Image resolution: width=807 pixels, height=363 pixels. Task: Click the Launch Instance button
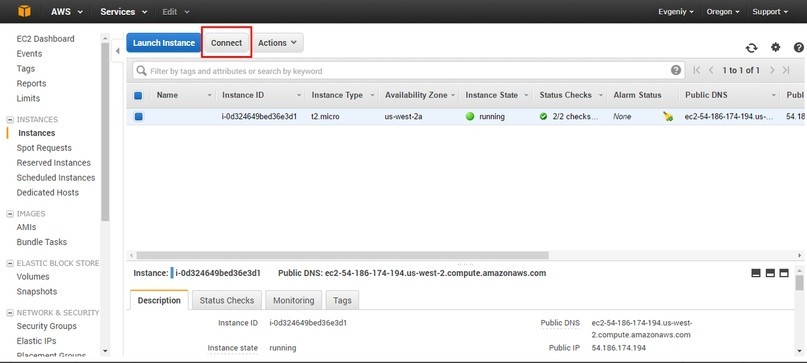pyautogui.click(x=164, y=43)
